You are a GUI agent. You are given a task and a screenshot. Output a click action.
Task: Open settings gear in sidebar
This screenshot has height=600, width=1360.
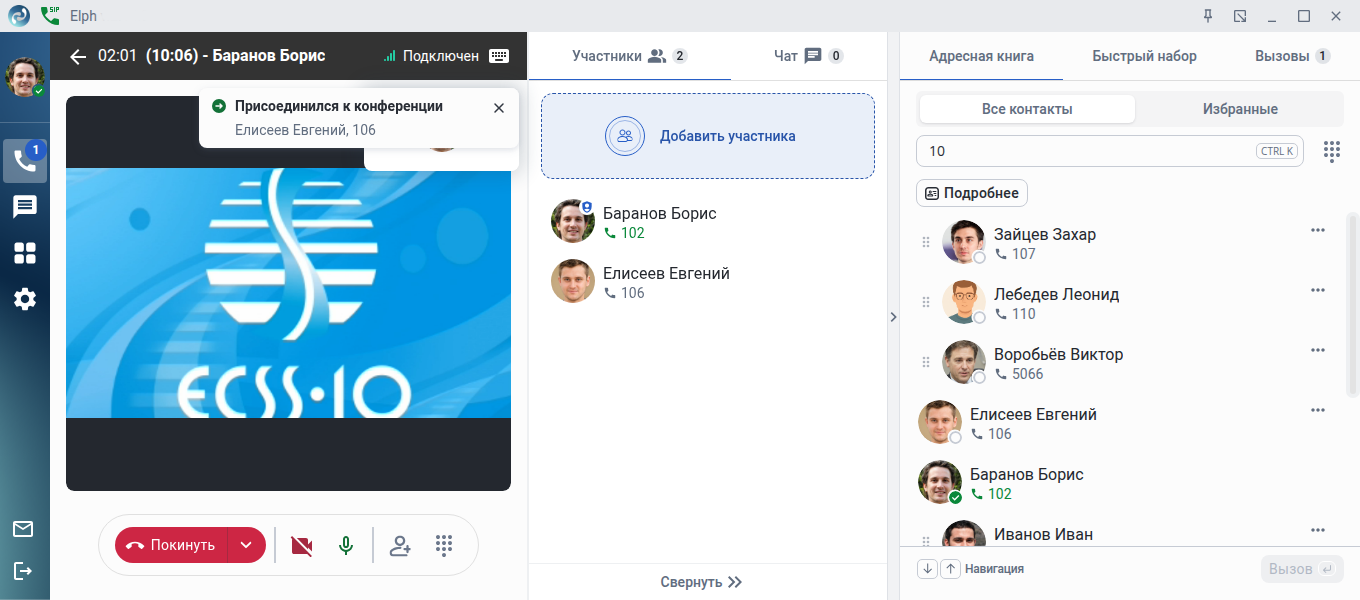click(x=25, y=298)
